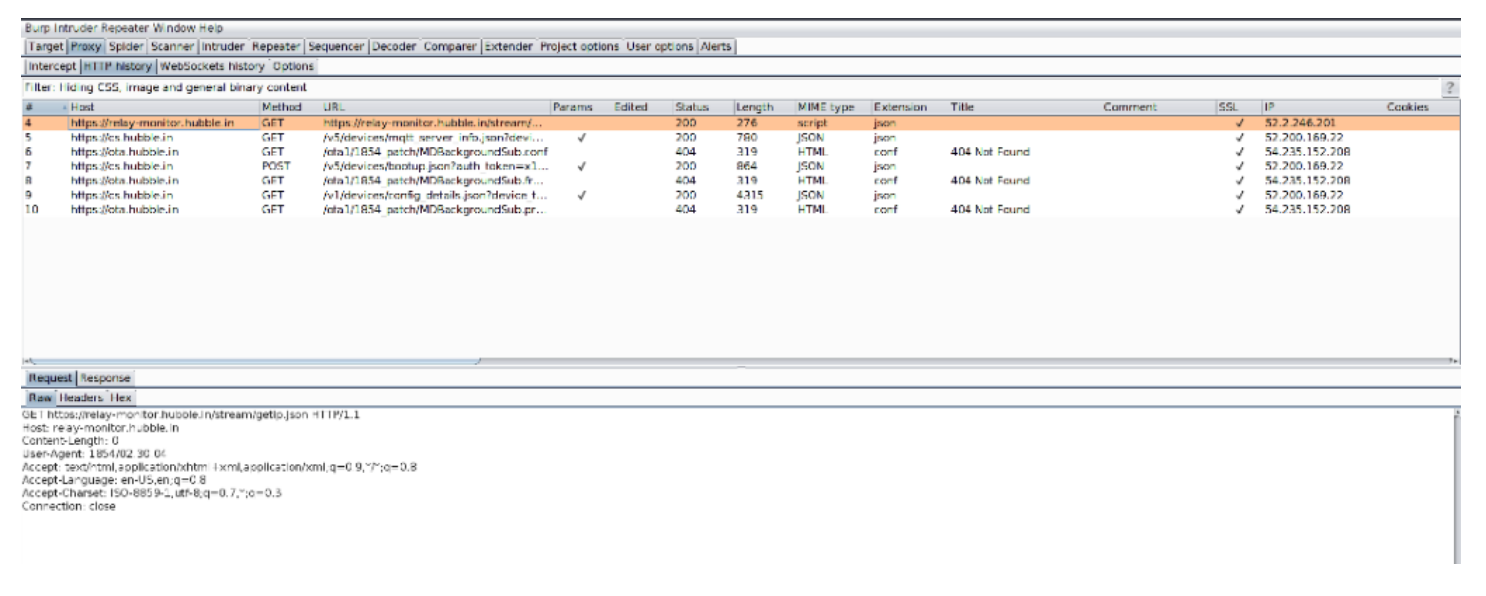The width and height of the screenshot is (1486, 596).
Task: Select request 5 mqtt_server_info.json row
Action: pos(740,137)
